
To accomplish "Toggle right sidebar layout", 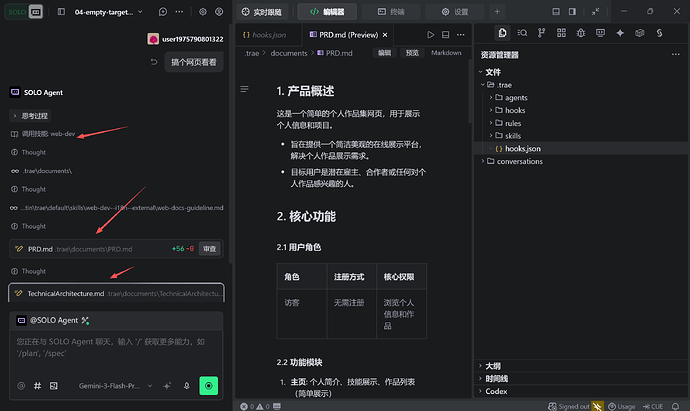I will (x=572, y=12).
